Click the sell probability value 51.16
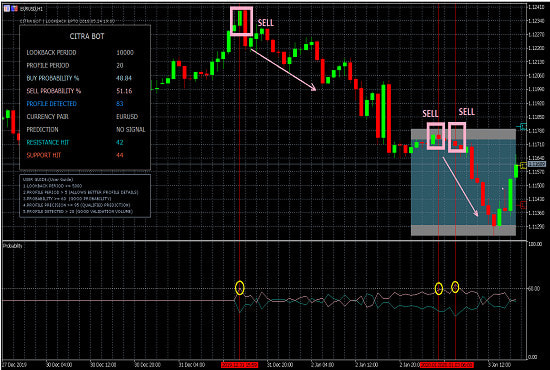 pyautogui.click(x=124, y=91)
